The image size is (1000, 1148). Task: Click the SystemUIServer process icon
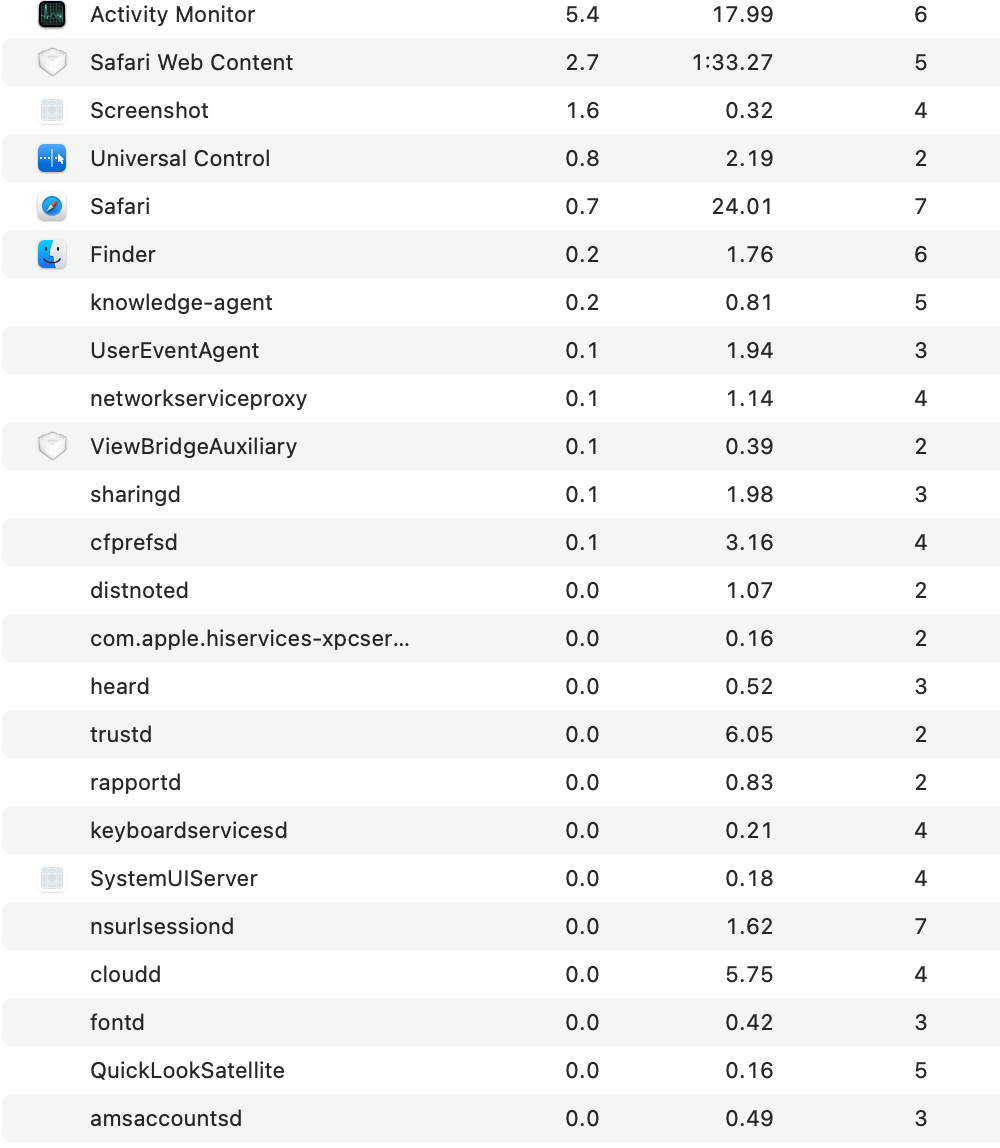pyautogui.click(x=52, y=878)
